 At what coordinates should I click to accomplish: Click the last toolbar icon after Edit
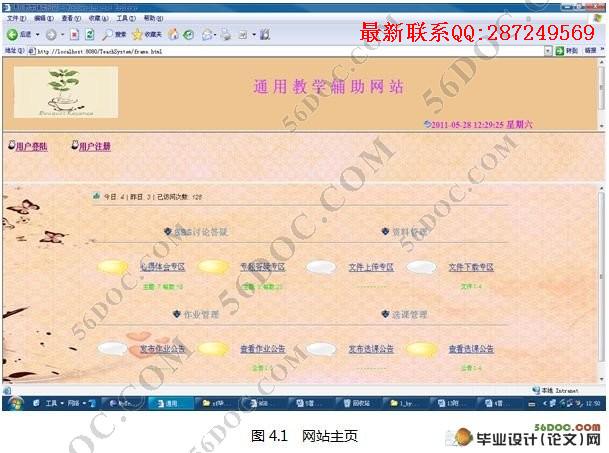point(265,35)
